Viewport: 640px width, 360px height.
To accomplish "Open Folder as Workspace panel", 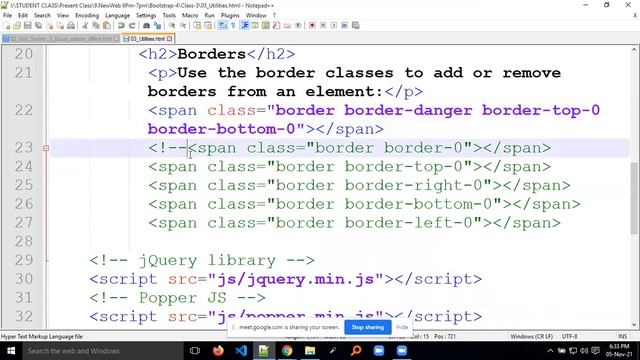I will point(287,25).
